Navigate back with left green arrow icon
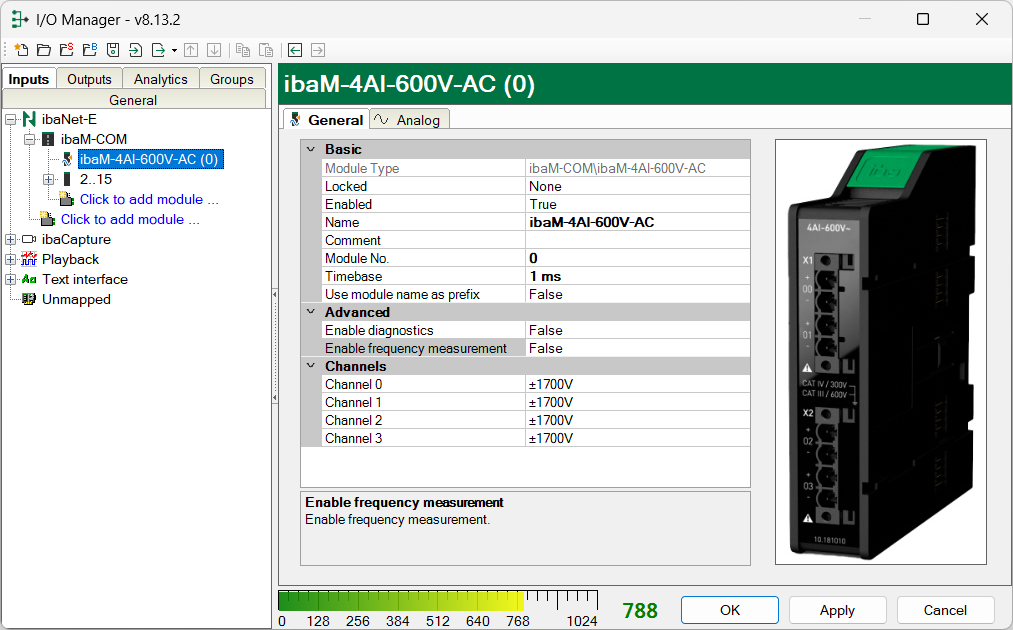Viewport: 1013px width, 630px height. coord(295,50)
